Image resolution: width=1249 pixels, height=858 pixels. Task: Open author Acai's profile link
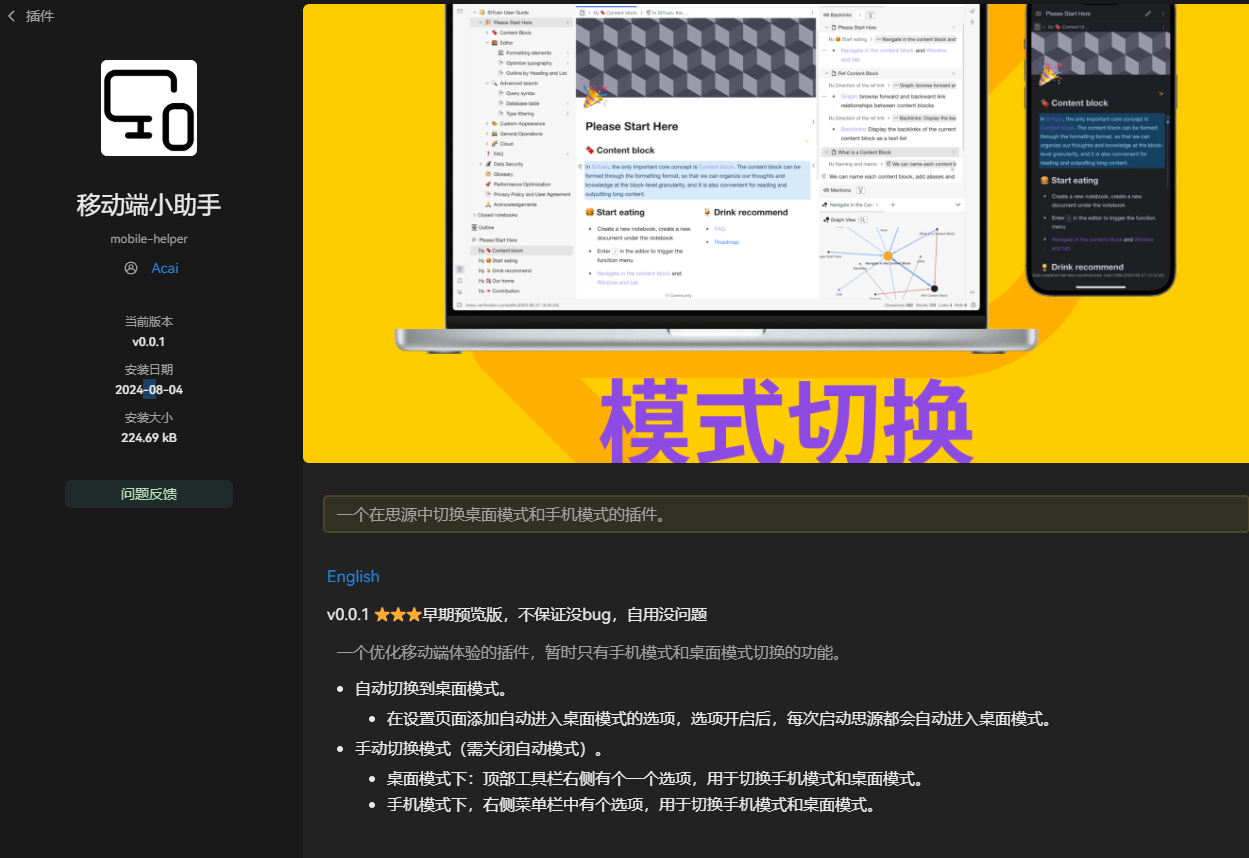(x=165, y=268)
